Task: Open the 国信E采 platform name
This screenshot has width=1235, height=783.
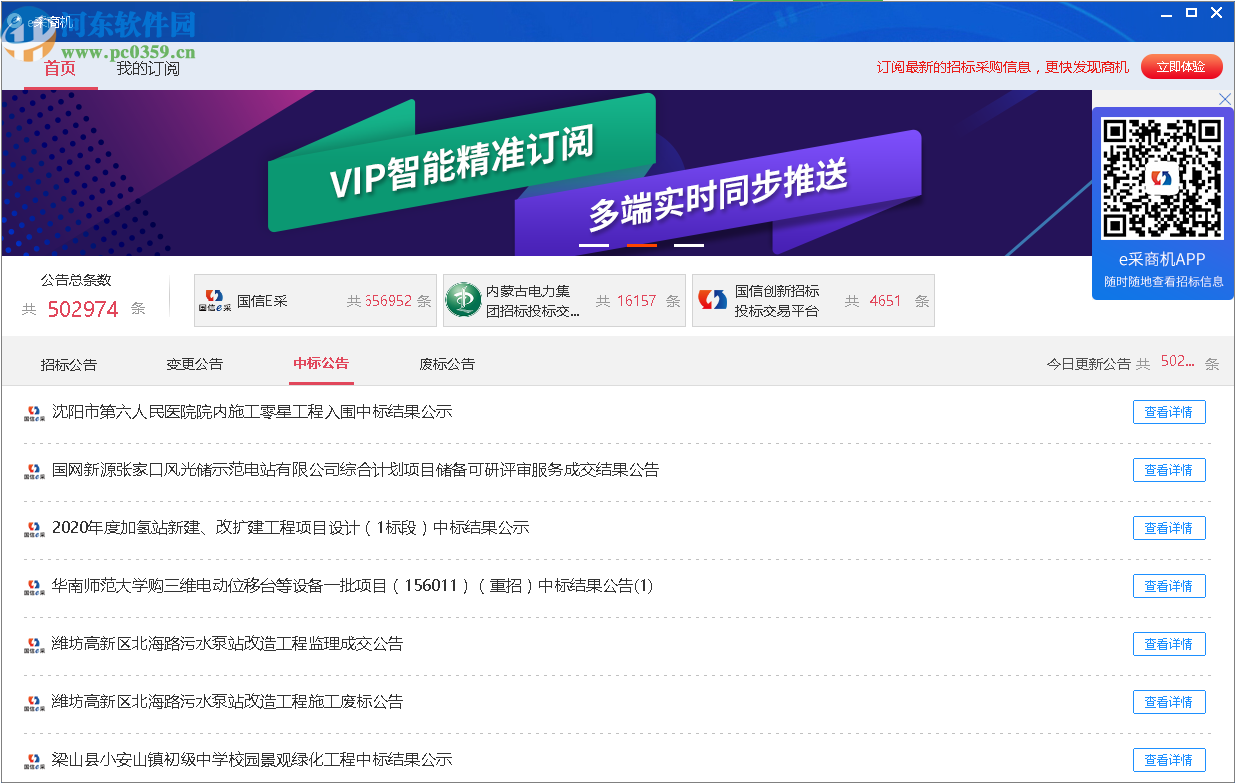Action: (x=262, y=300)
